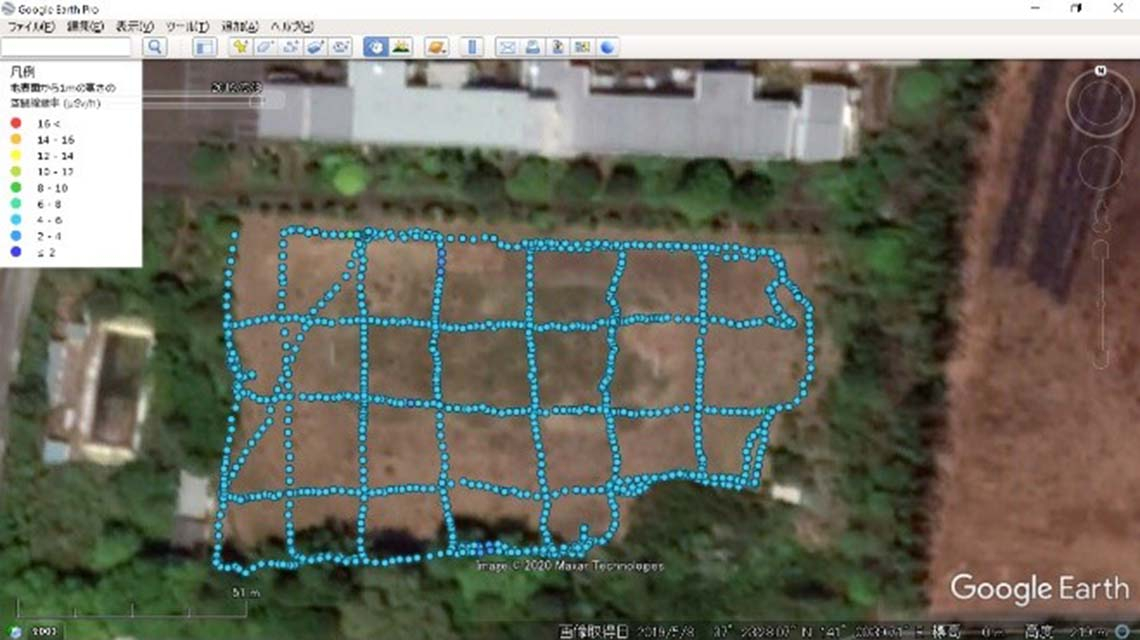Select the add path tool
The image size is (1140, 640).
pos(291,46)
